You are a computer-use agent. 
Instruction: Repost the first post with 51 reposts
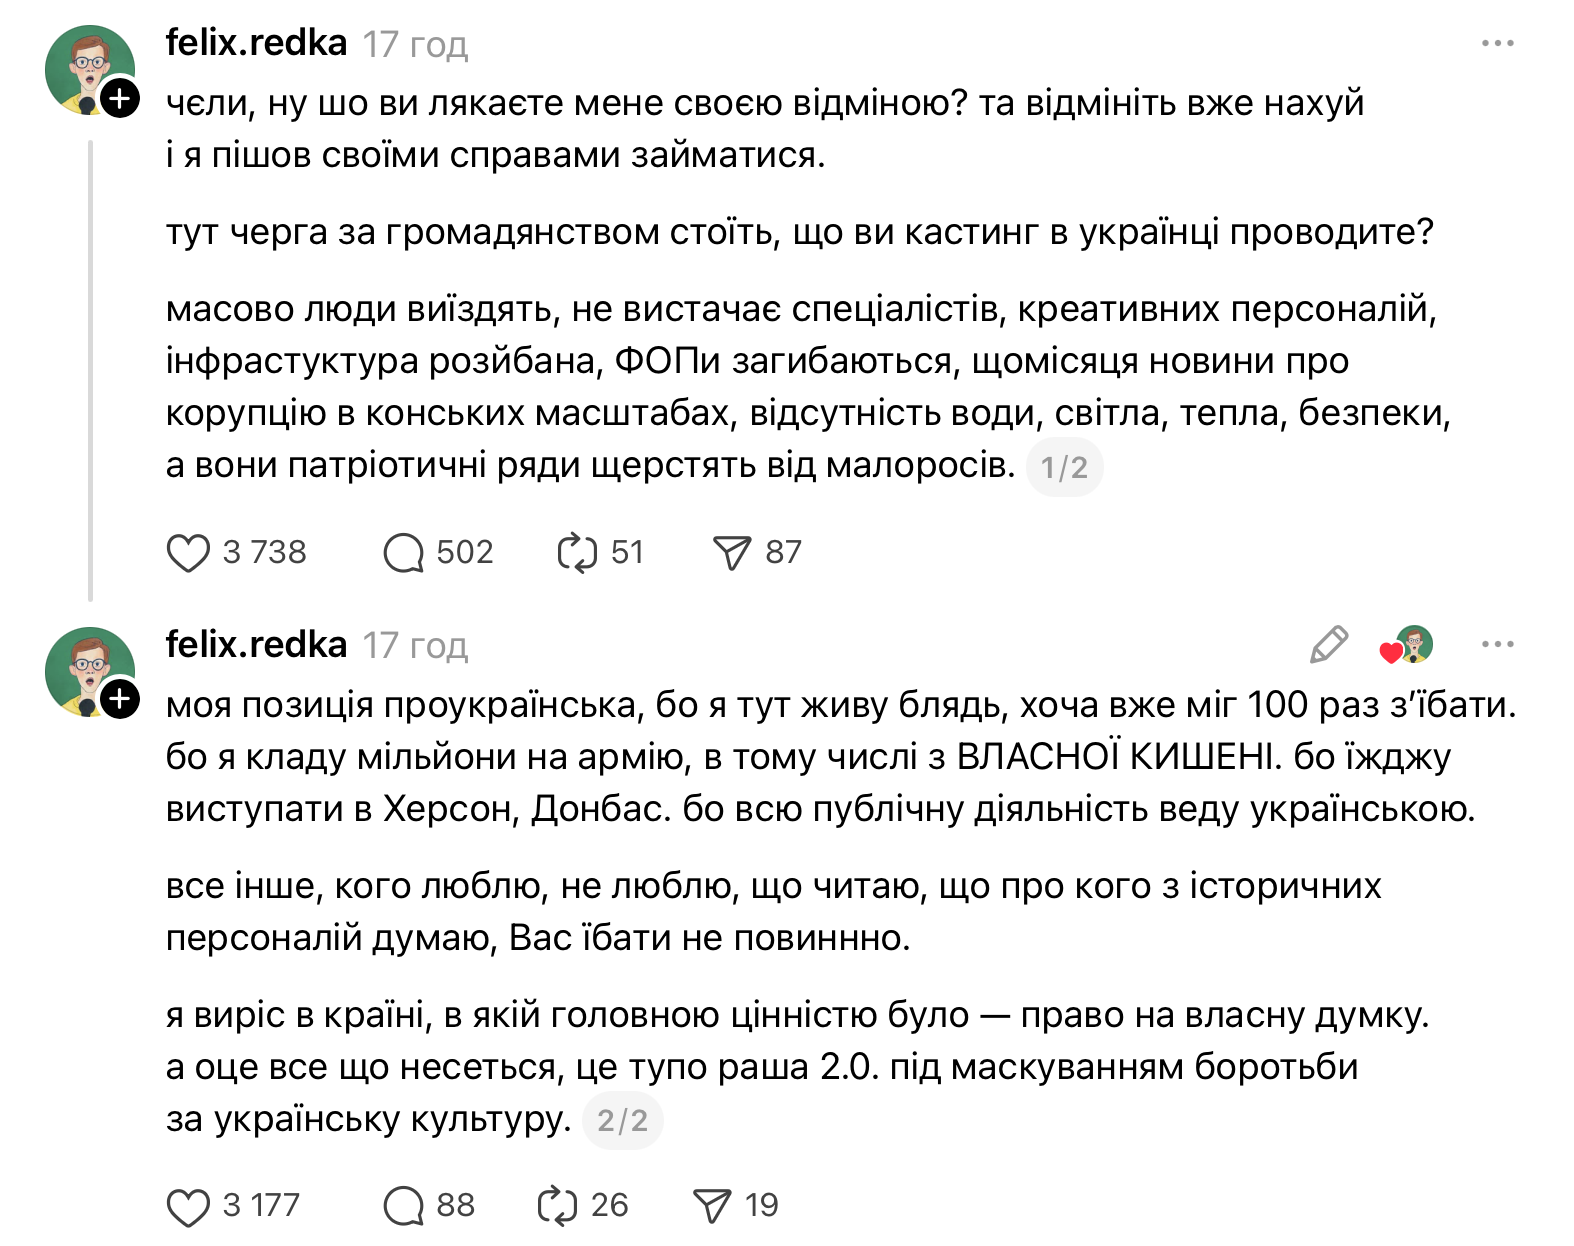coord(577,552)
